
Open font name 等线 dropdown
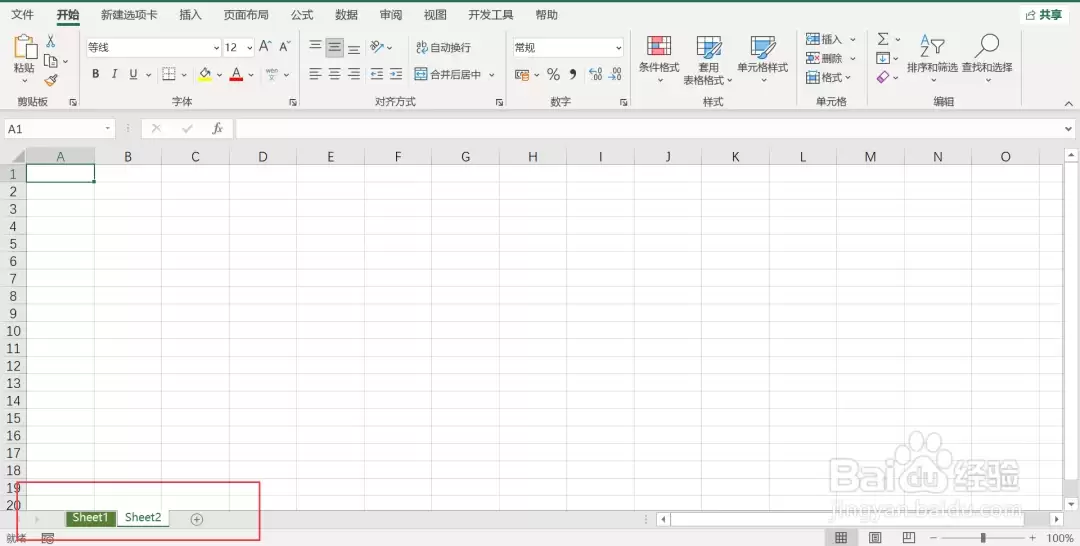216,48
